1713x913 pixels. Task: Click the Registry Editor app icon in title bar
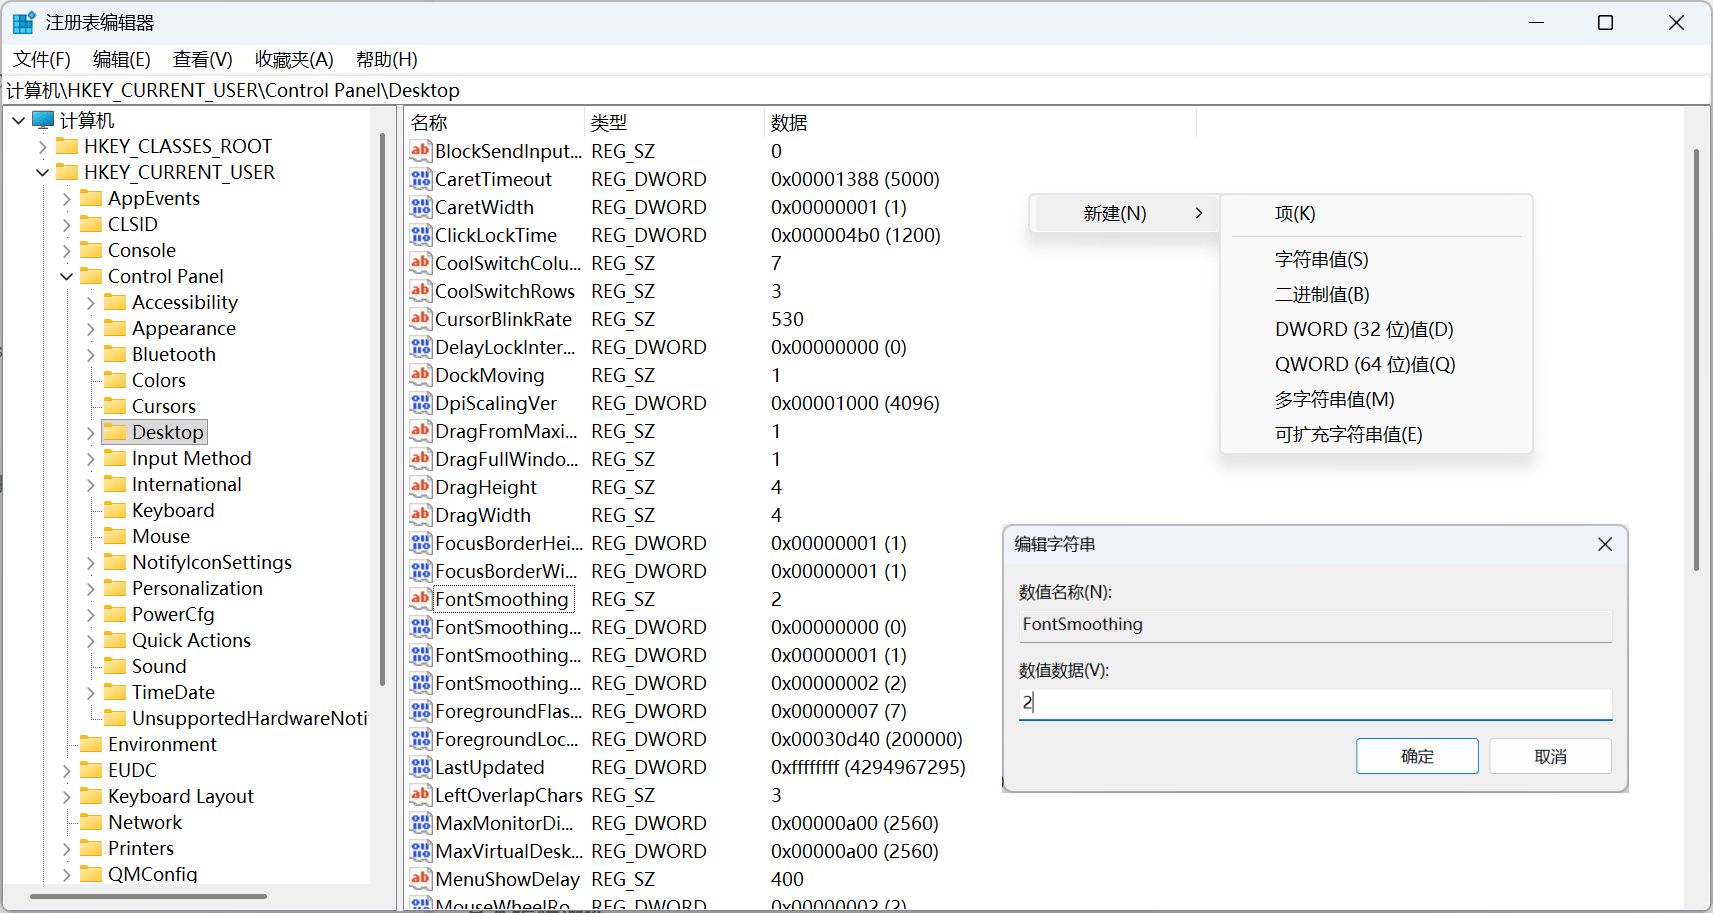pyautogui.click(x=24, y=22)
